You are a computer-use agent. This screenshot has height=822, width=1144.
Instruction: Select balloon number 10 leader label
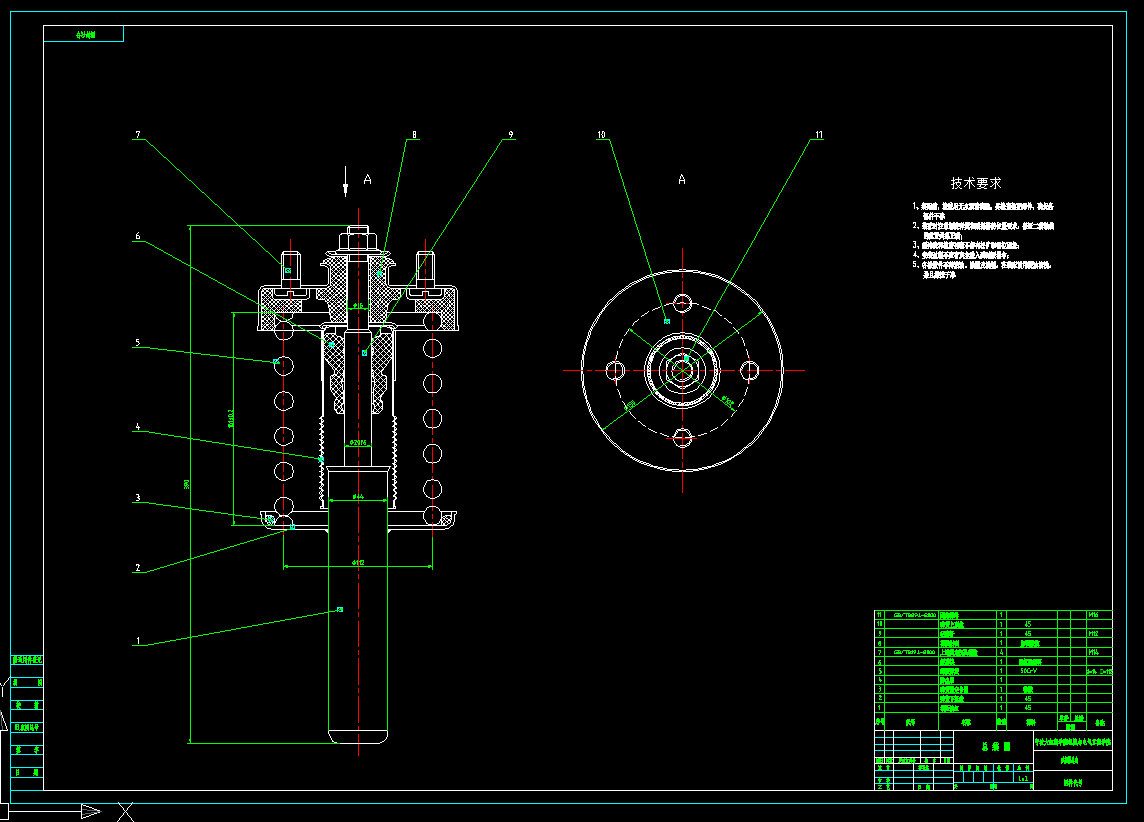click(x=601, y=135)
